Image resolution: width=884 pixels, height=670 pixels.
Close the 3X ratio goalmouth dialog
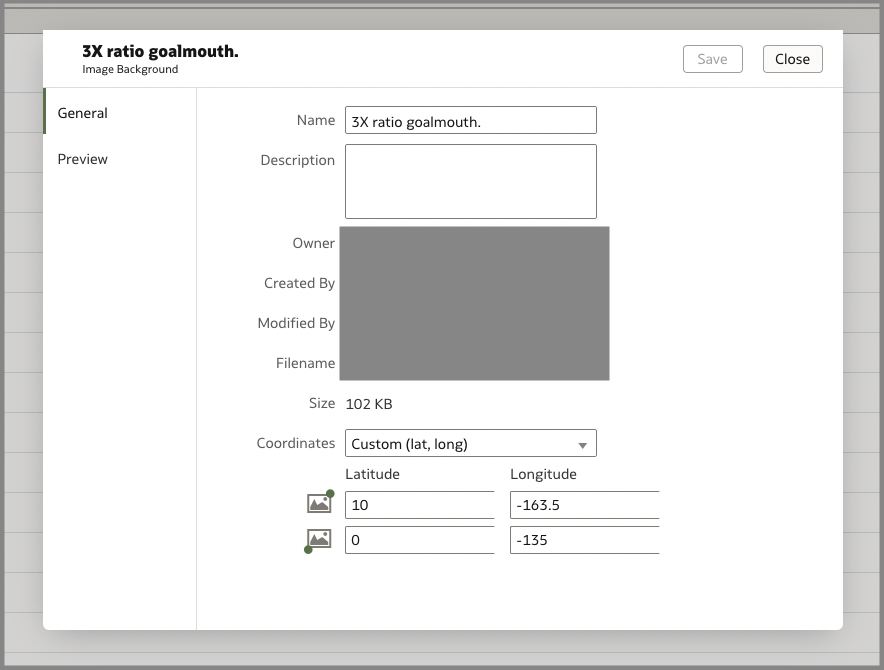point(792,59)
